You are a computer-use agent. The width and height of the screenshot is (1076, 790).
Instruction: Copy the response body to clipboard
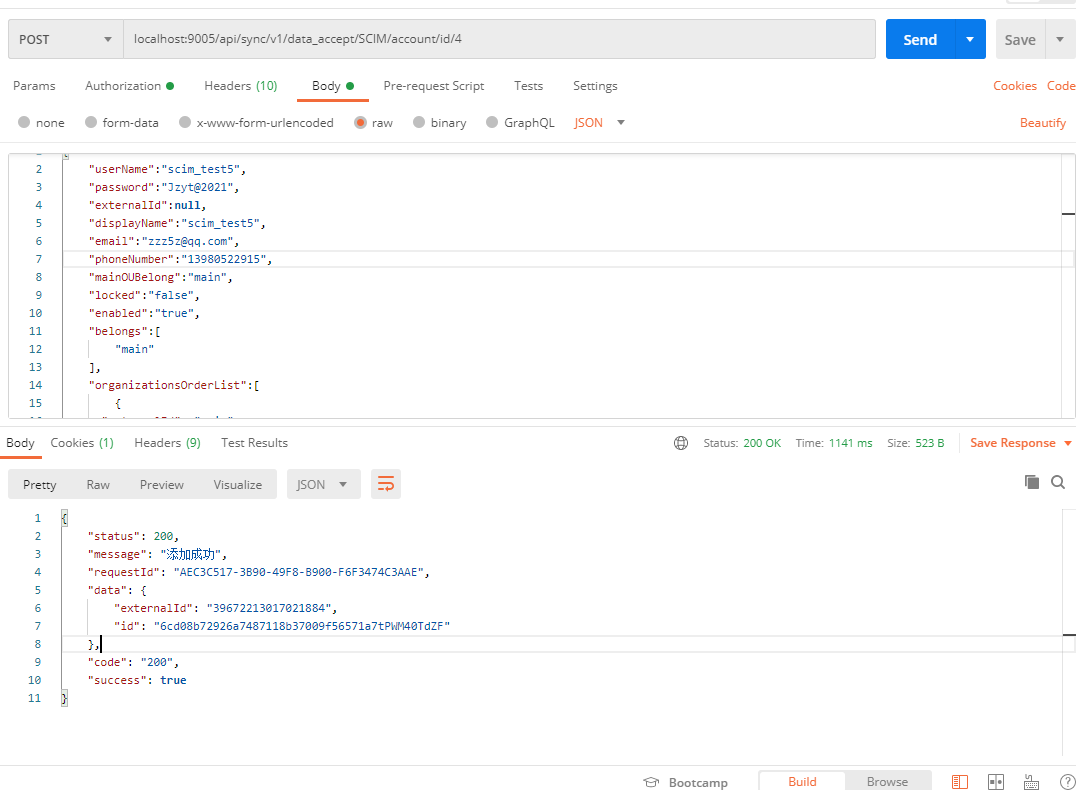(1032, 482)
